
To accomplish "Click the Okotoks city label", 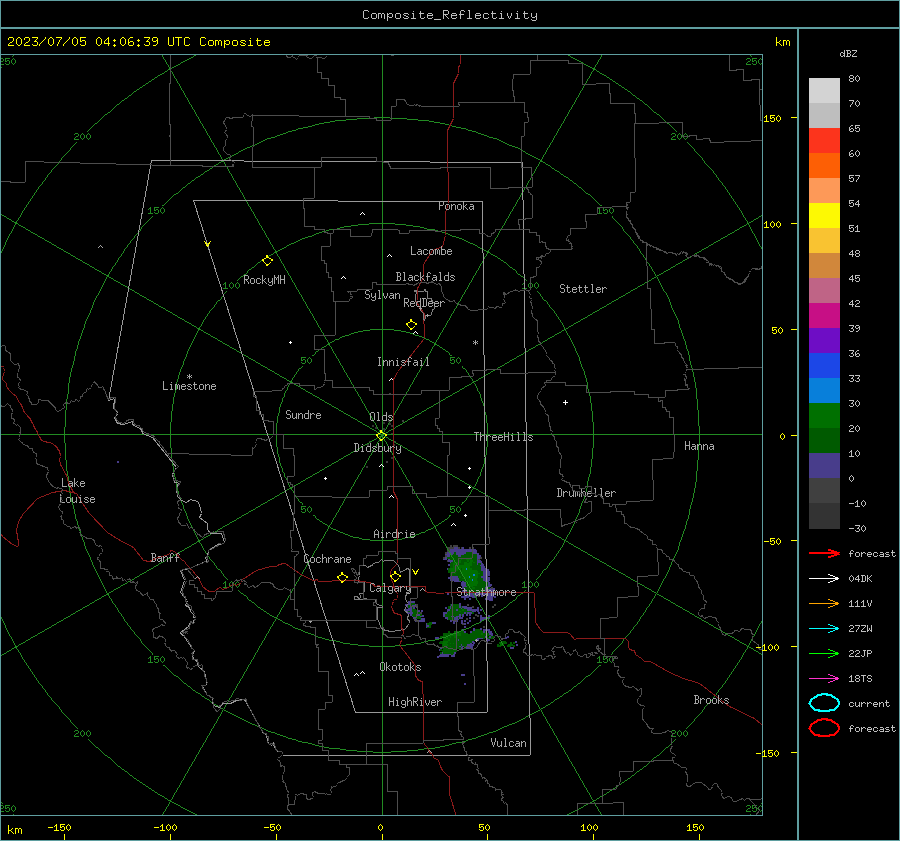I will [400, 667].
